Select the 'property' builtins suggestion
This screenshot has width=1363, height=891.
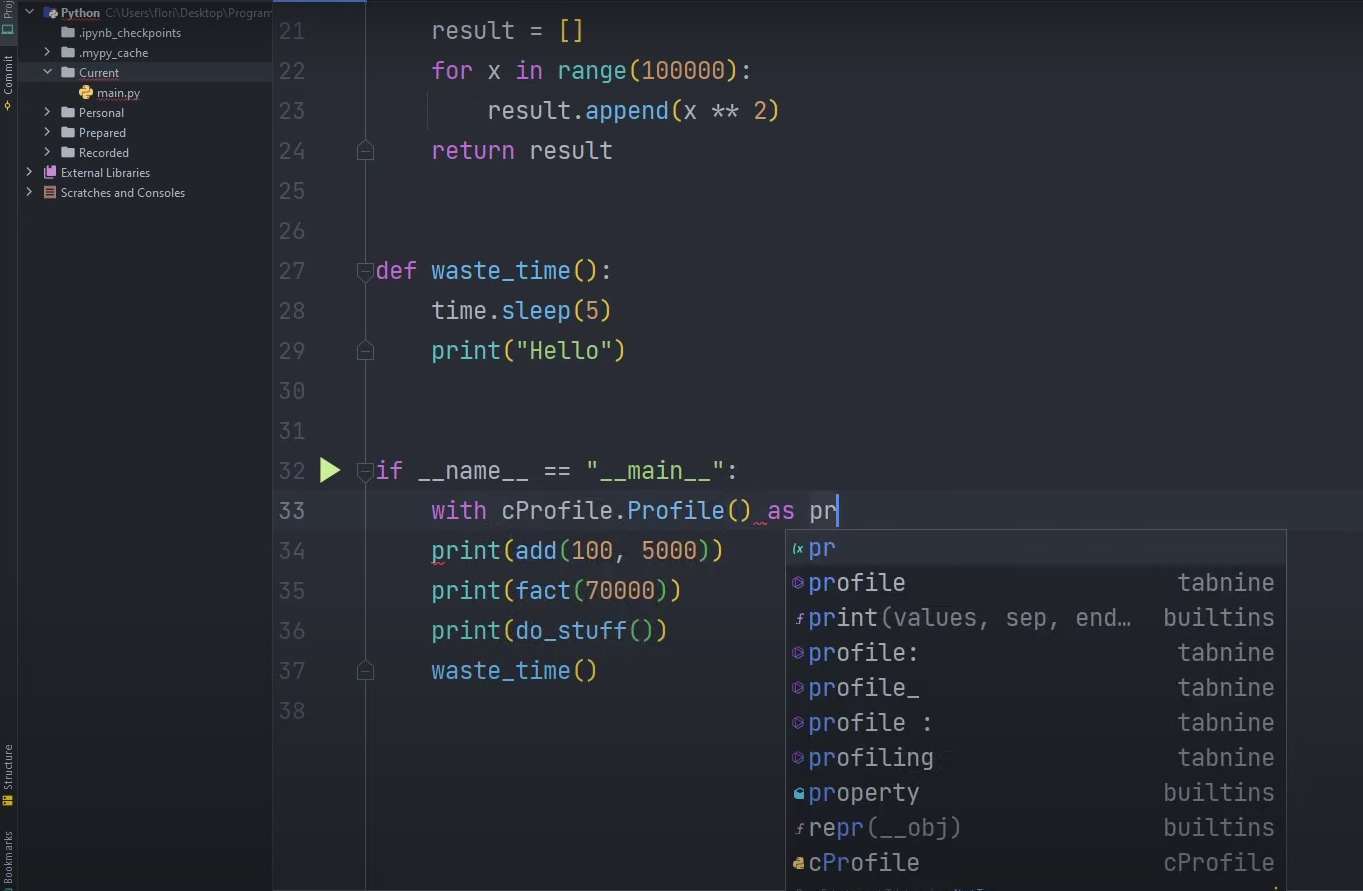[x=863, y=793]
